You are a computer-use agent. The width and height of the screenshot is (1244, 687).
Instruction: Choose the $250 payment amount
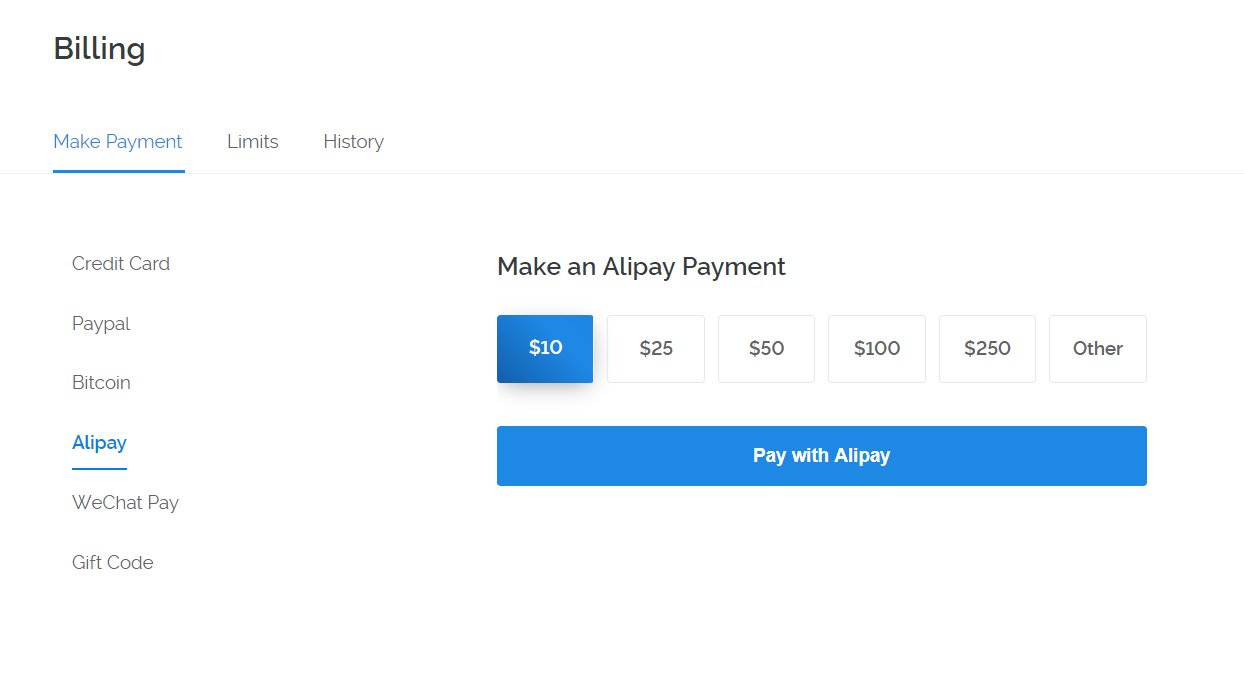coord(987,349)
